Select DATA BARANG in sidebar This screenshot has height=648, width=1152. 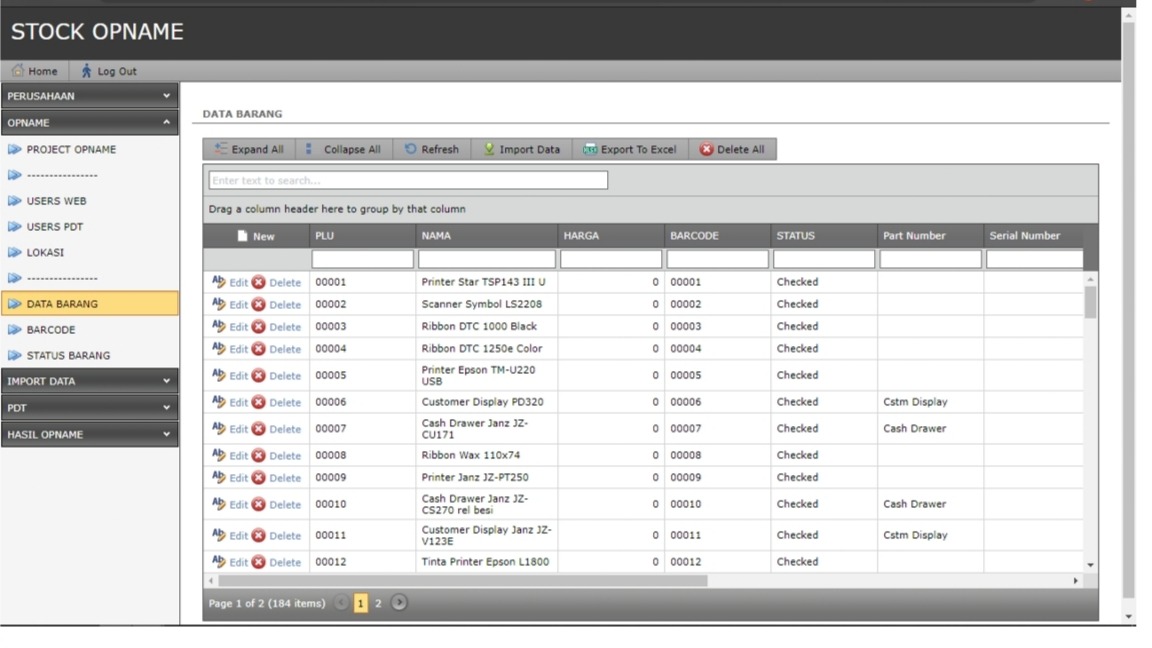[89, 303]
